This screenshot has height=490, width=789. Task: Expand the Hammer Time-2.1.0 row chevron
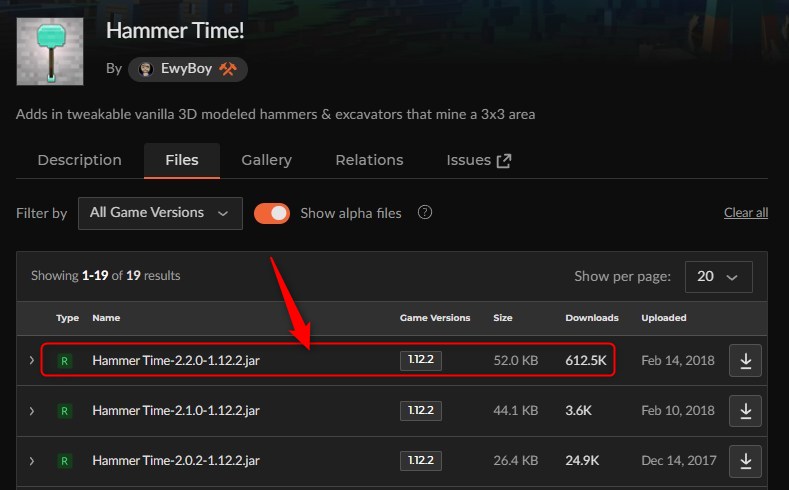click(31, 411)
